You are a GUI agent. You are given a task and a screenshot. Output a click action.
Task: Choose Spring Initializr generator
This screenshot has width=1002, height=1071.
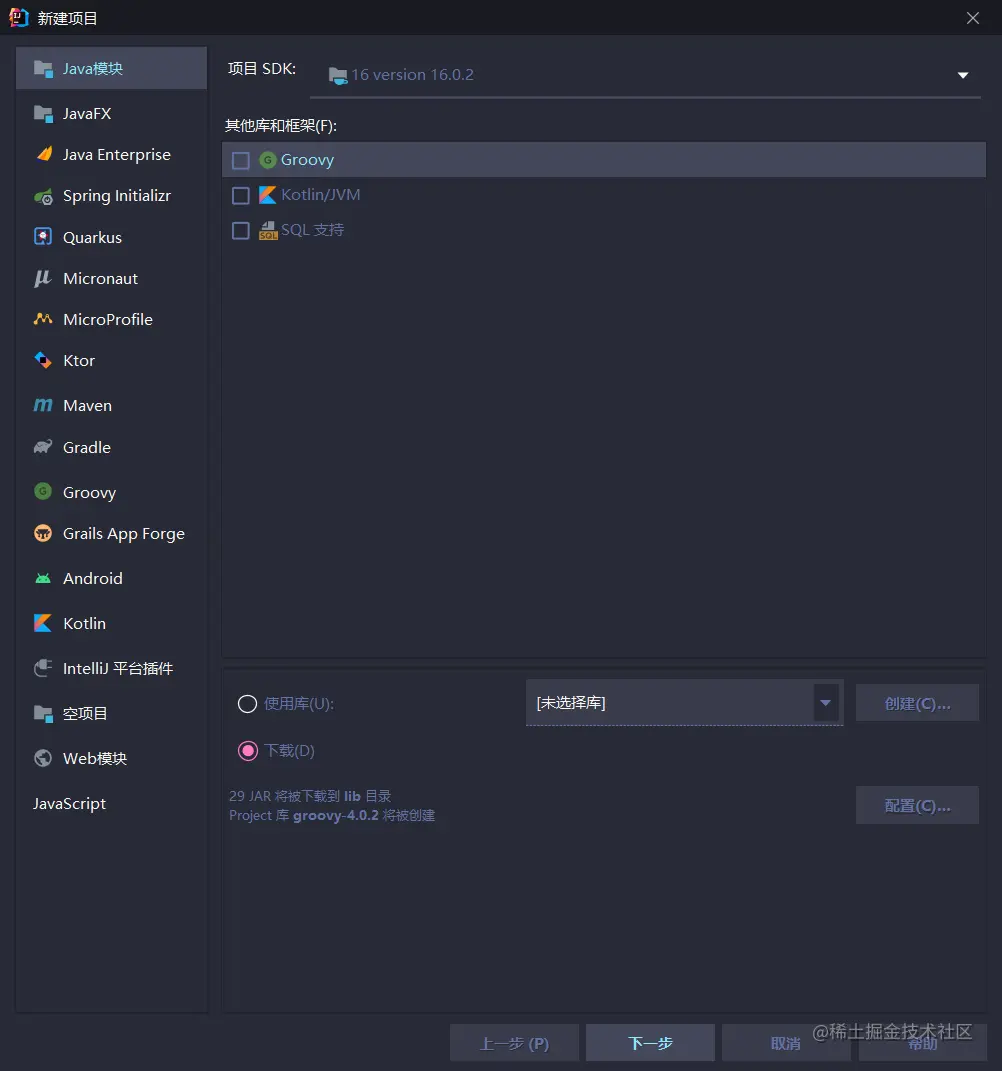click(x=111, y=196)
